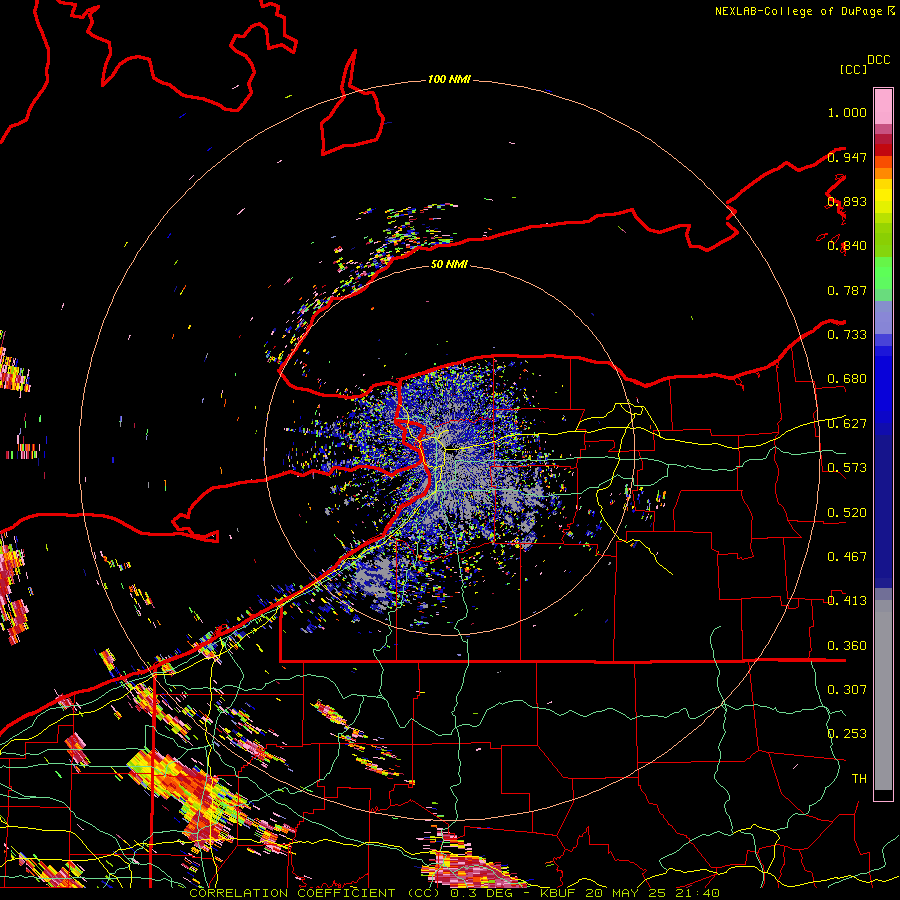Image resolution: width=900 pixels, height=900 pixels.
Task: Select the 0.520 legend value
Action: coord(847,513)
